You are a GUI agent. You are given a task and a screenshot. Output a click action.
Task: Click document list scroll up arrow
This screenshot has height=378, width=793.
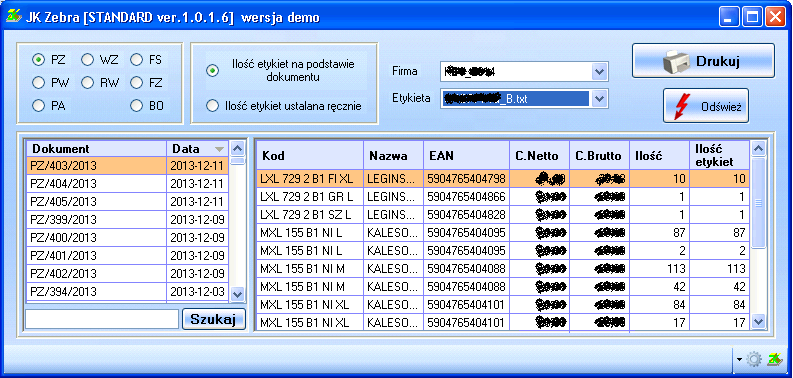tap(237, 148)
